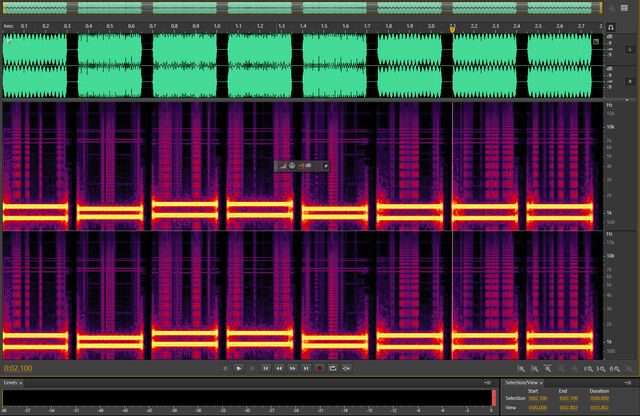
Task: Click the 10k label on upper spectrogram scale
Action: (610, 127)
